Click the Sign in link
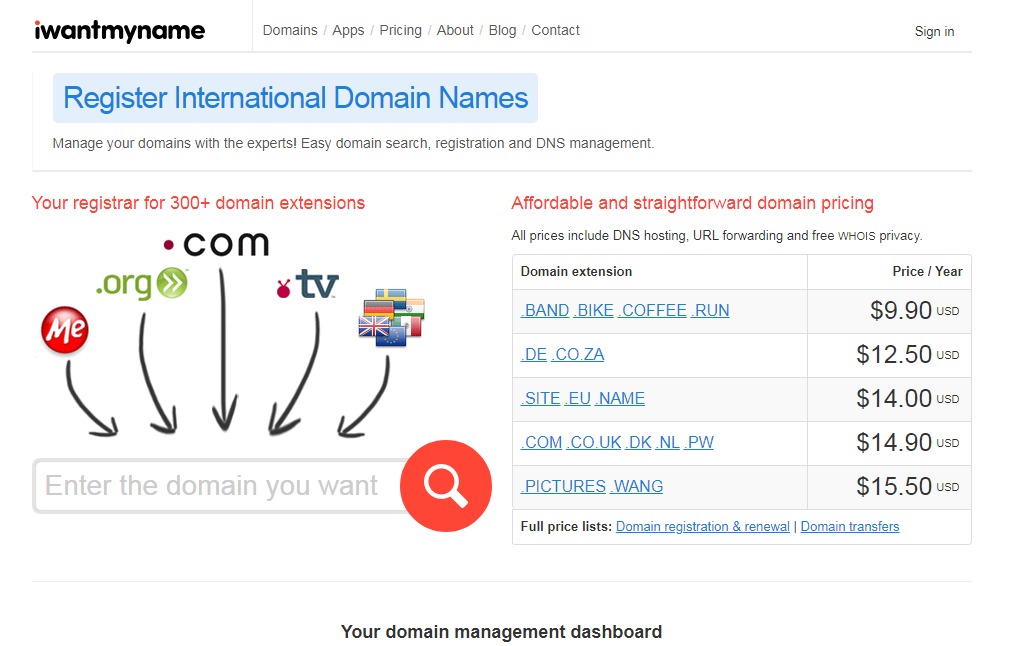This screenshot has width=1017, height=646. pos(934,31)
